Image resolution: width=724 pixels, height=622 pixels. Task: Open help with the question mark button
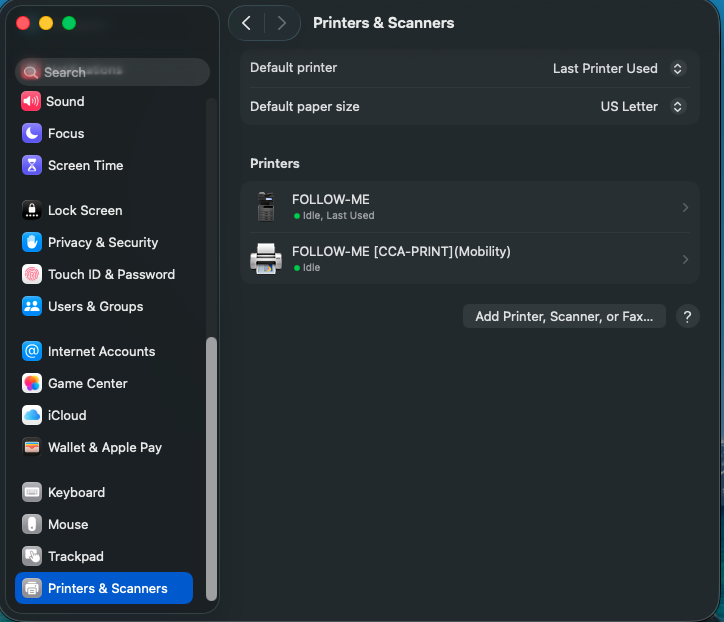tap(687, 316)
